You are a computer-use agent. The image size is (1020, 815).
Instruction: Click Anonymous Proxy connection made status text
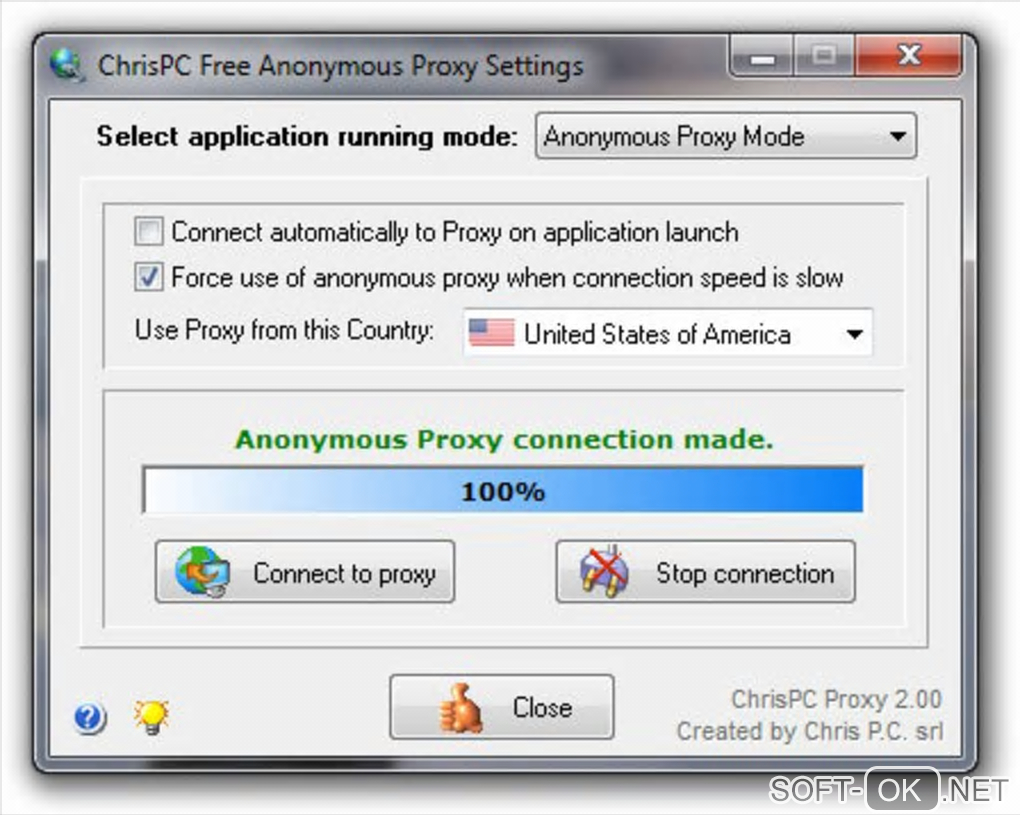(504, 439)
